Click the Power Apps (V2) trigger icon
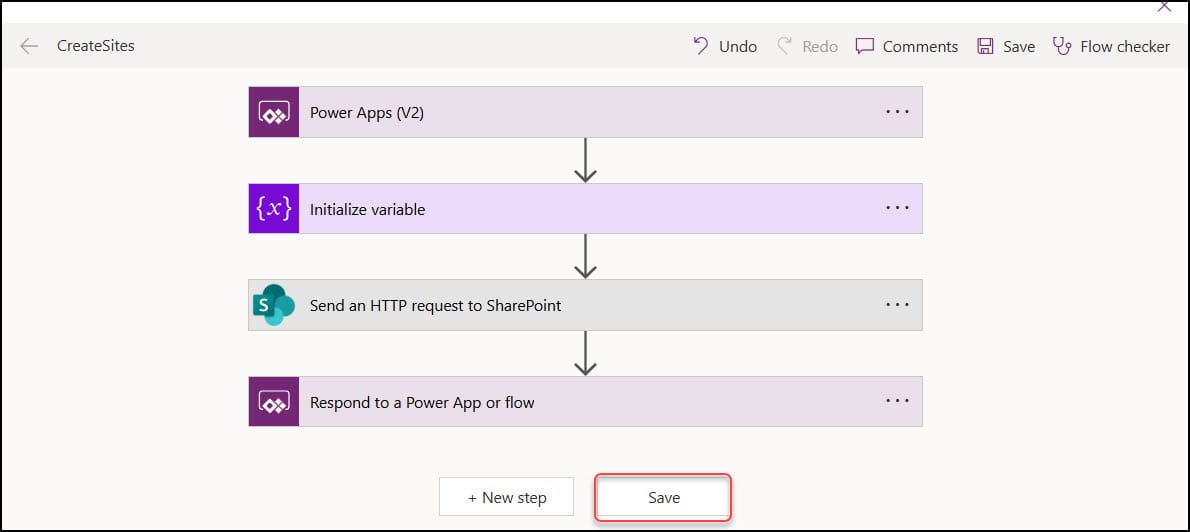1190x532 pixels. [x=274, y=112]
